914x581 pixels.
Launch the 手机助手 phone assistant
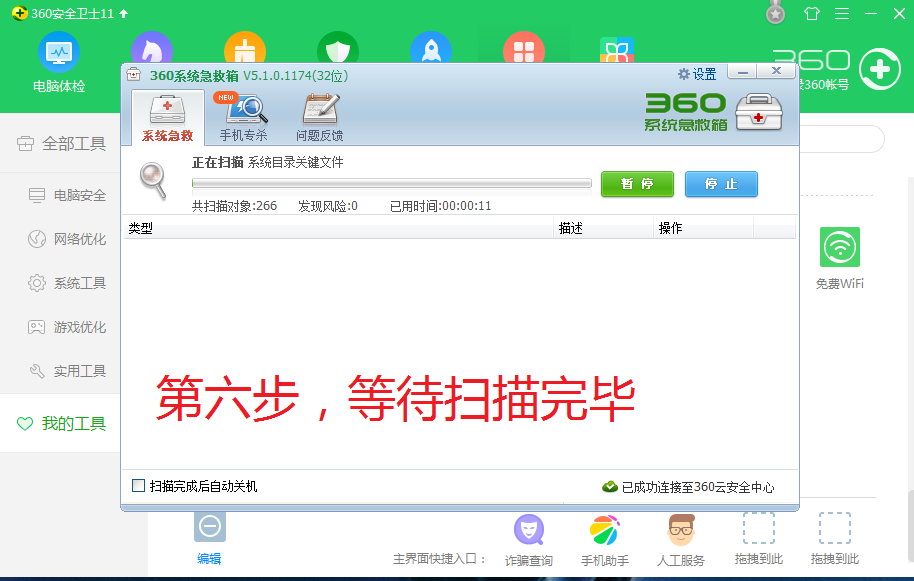(x=604, y=530)
